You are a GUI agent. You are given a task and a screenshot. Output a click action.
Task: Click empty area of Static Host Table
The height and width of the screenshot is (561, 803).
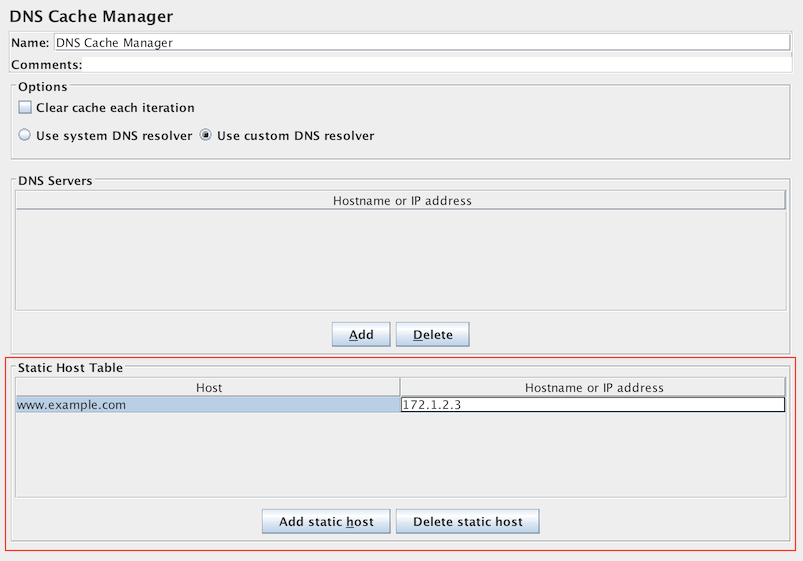401,455
